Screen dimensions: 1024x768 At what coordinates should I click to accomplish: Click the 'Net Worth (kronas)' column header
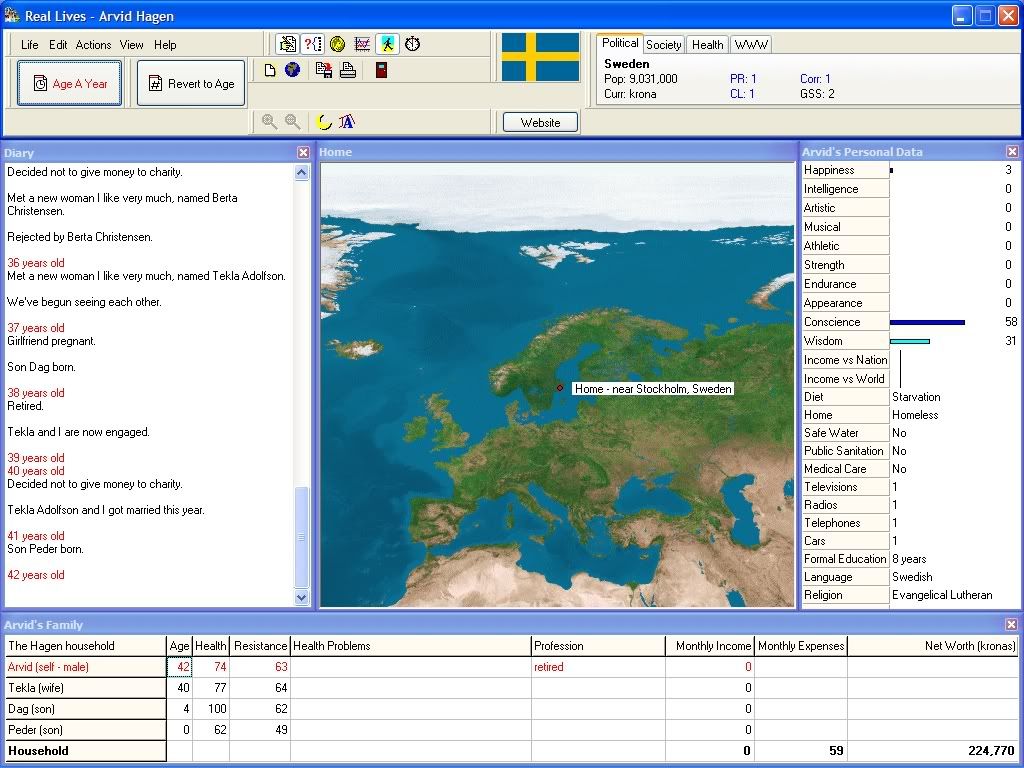click(x=933, y=646)
